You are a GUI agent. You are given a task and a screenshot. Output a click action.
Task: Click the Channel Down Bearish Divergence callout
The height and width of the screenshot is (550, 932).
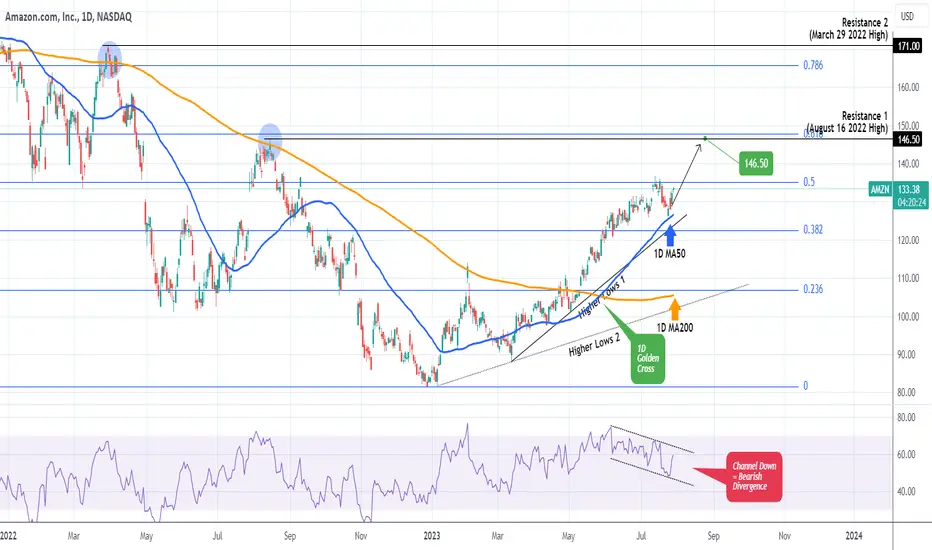tap(754, 476)
